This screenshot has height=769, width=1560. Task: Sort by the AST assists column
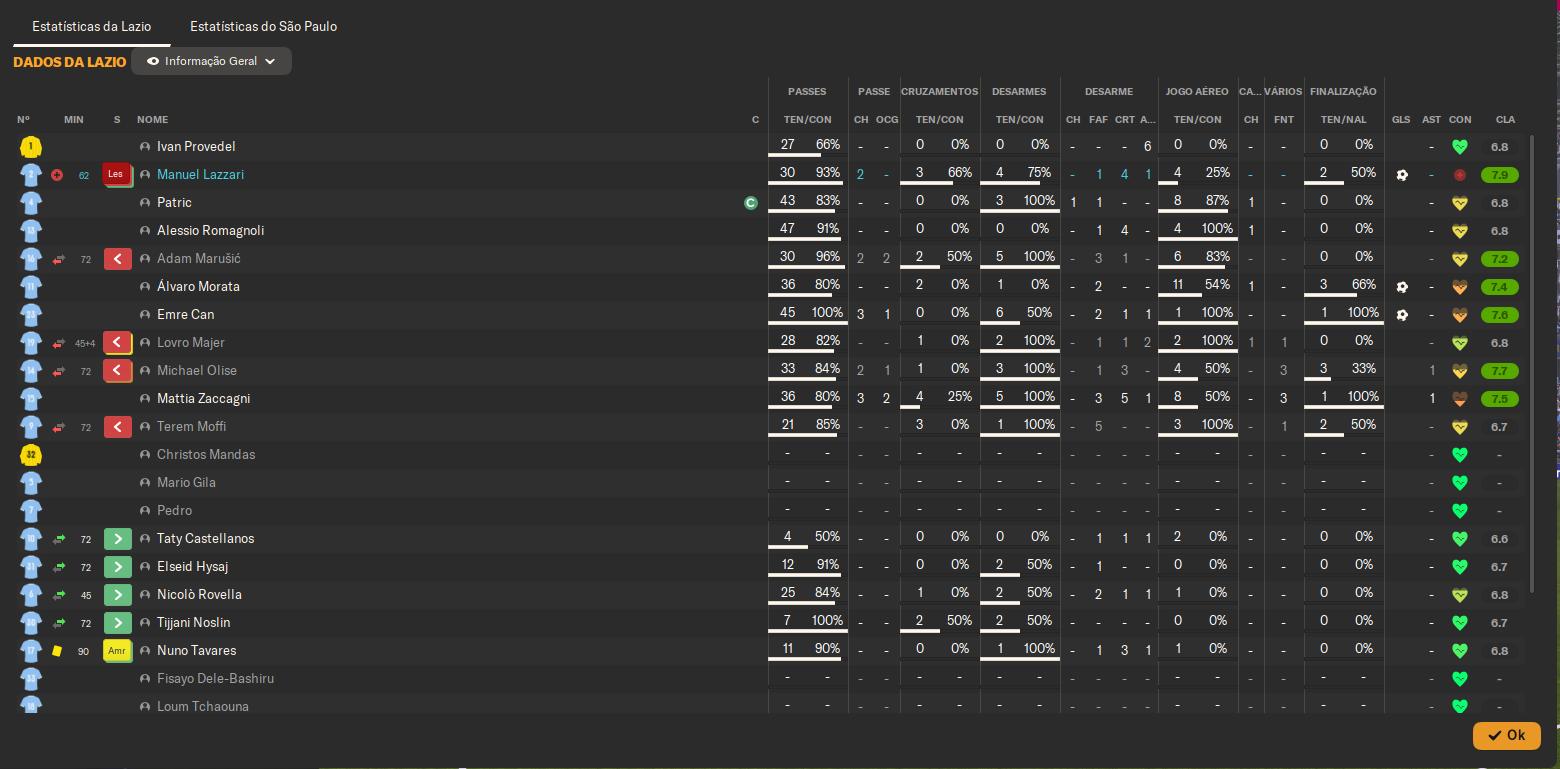click(x=1432, y=120)
